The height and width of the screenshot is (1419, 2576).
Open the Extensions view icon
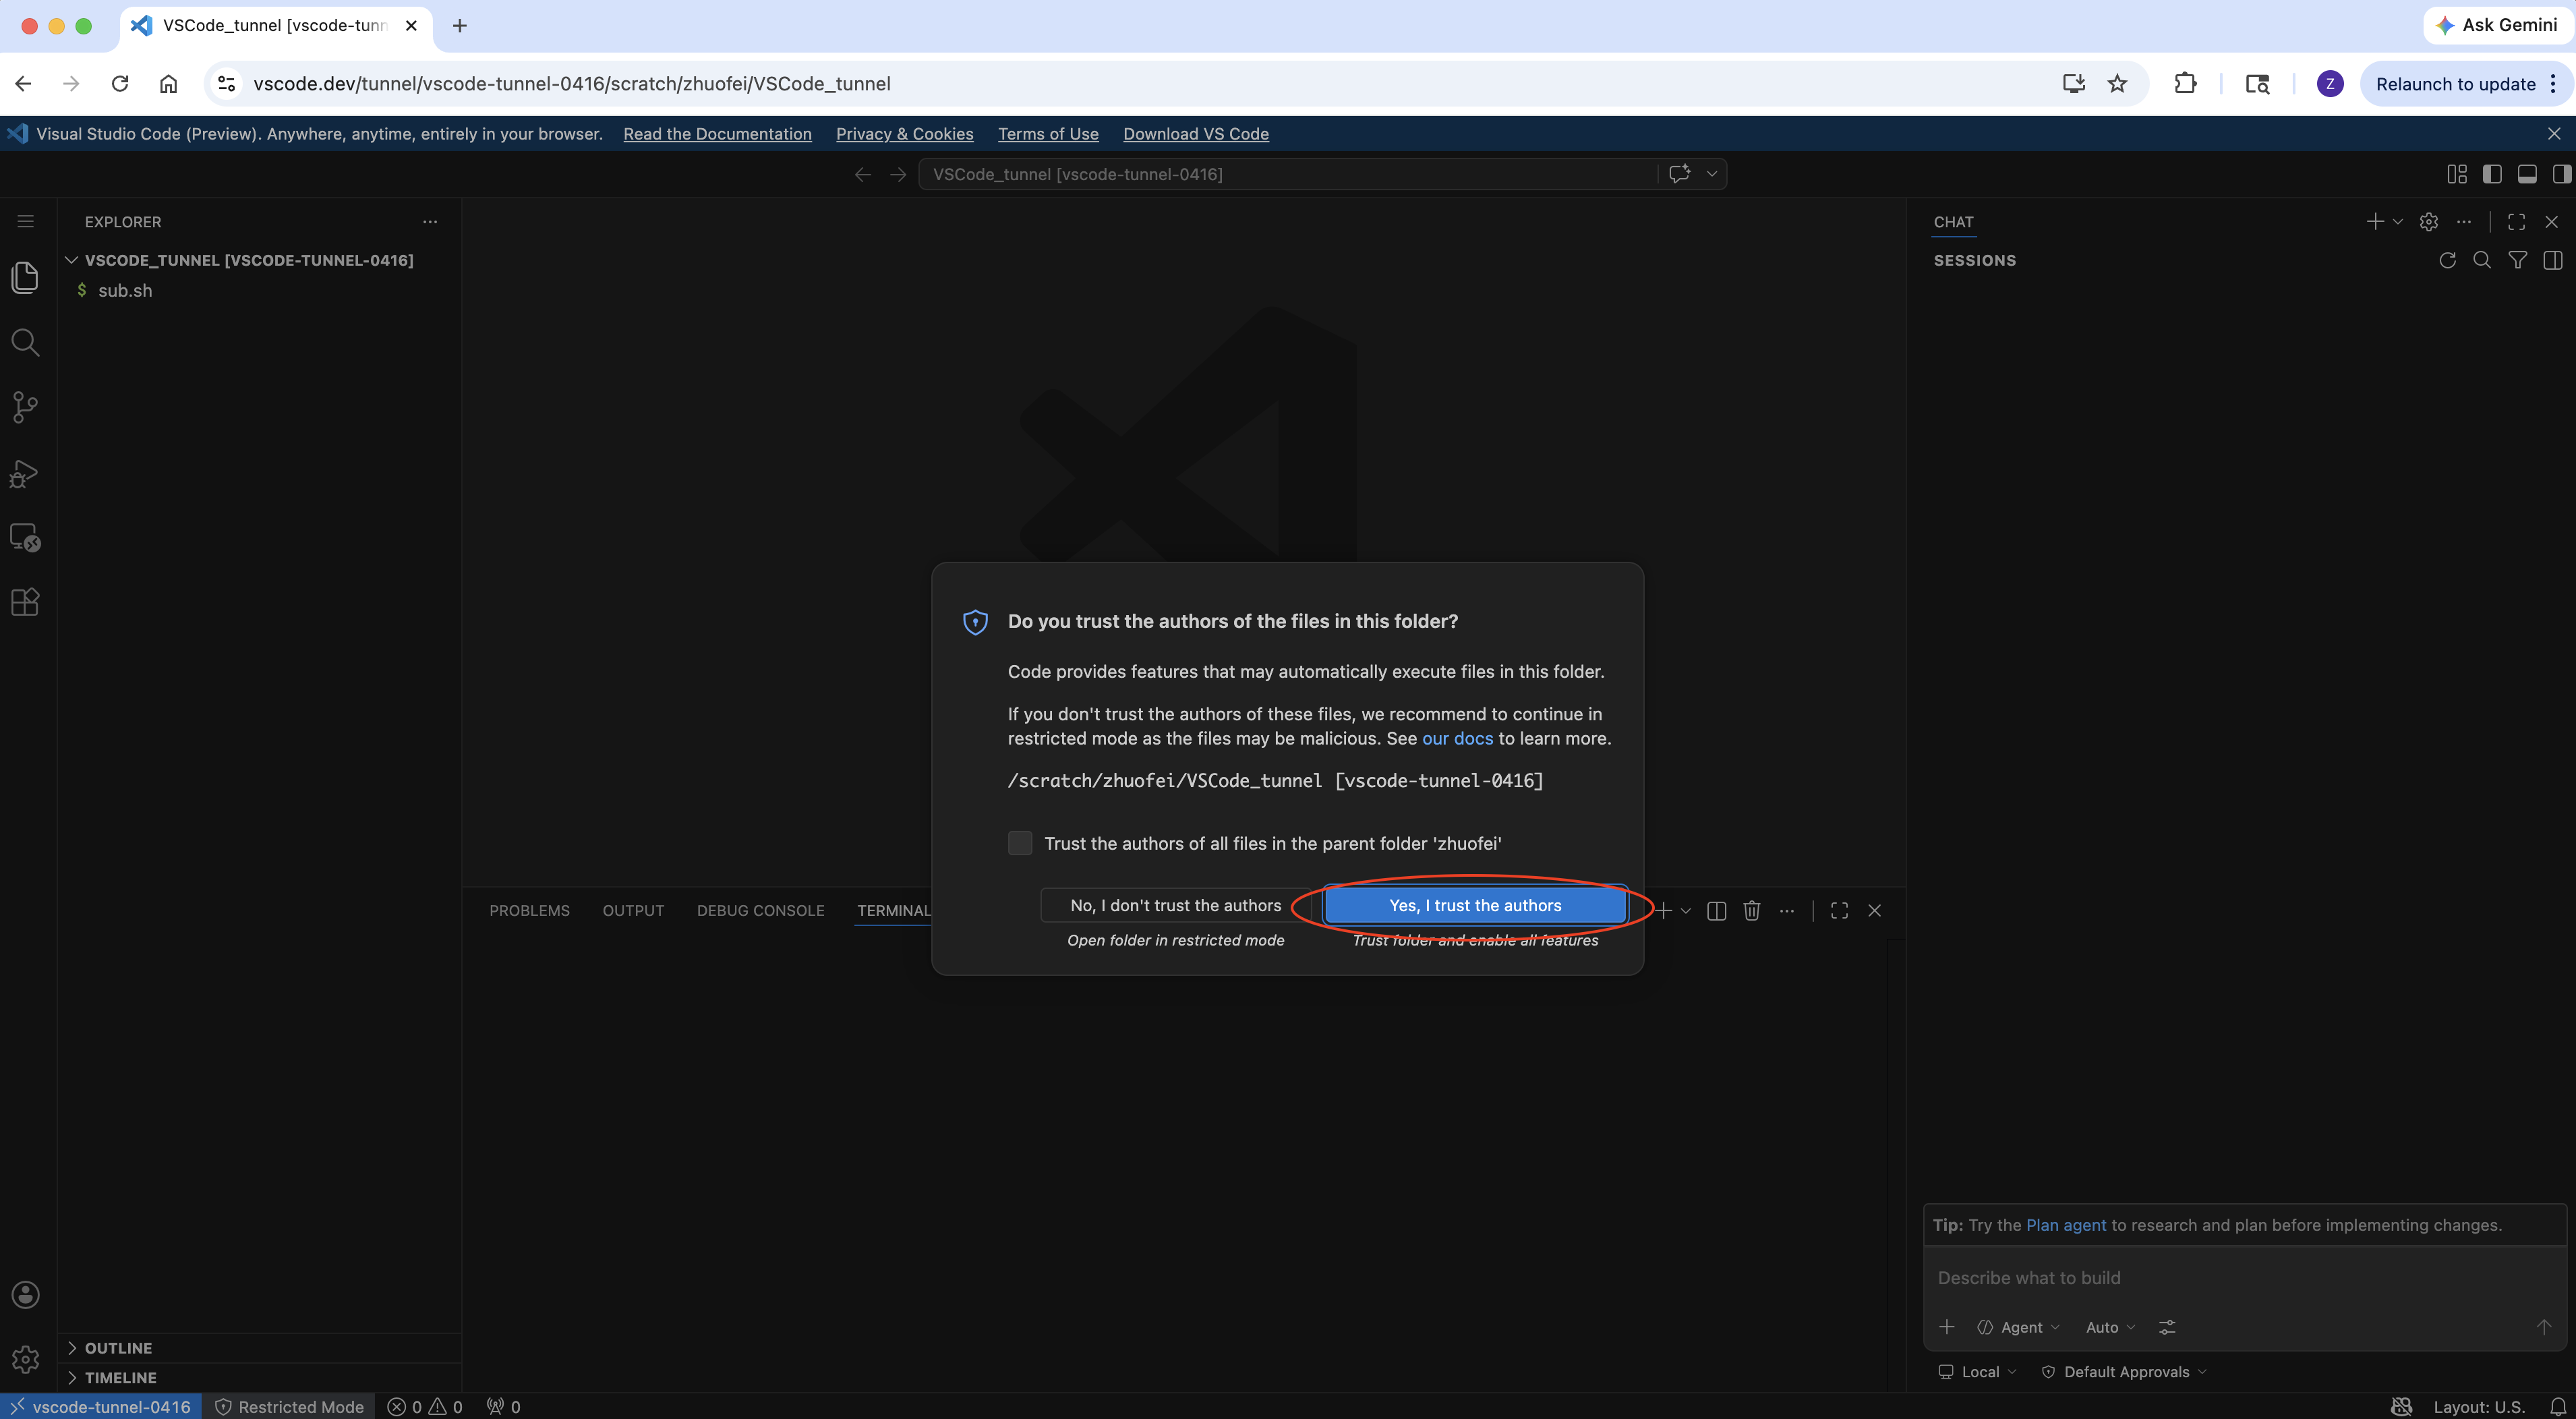pyautogui.click(x=25, y=602)
